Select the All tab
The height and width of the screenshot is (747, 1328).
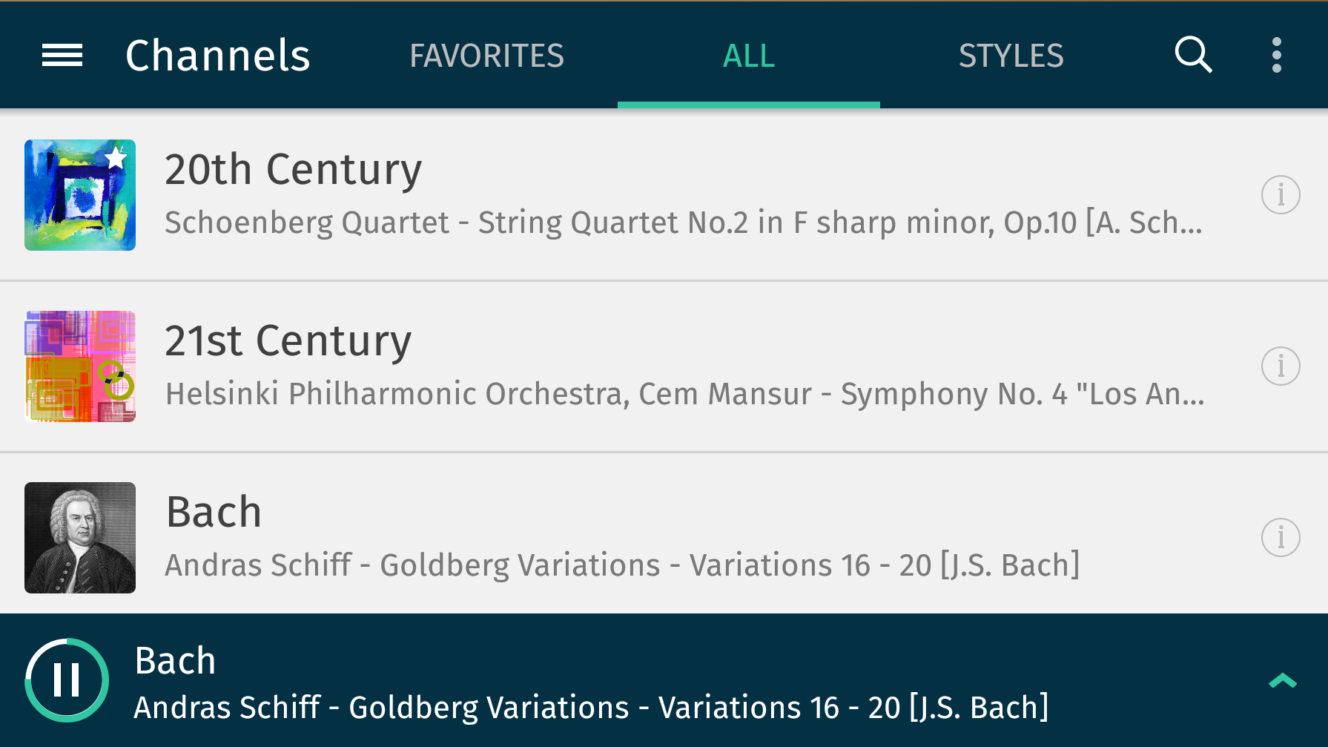click(749, 55)
